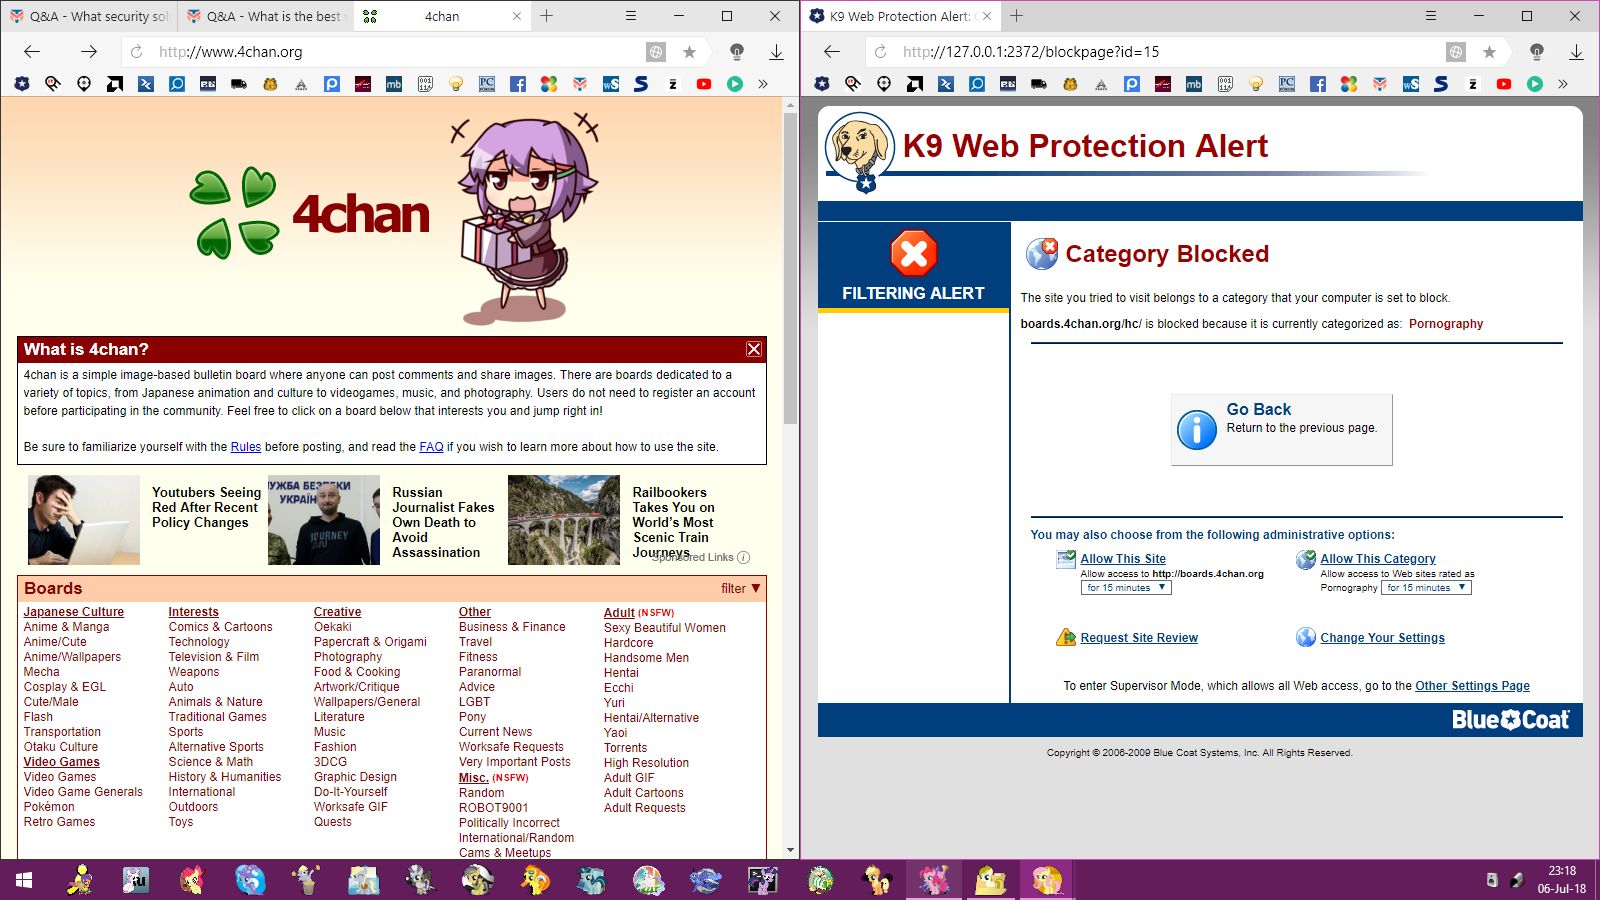Screen dimensions: 1600x900
Task: Click the green play bookmark in the 4chan window
Action: pyautogui.click(x=735, y=84)
